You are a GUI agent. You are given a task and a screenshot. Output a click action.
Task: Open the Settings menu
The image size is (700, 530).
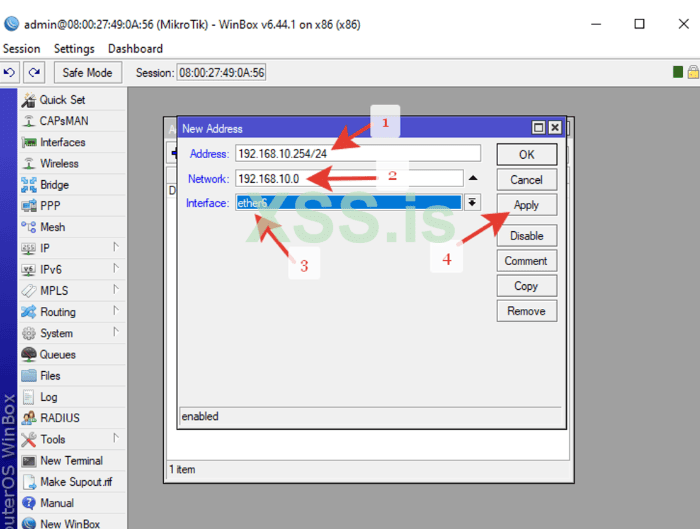(x=74, y=49)
